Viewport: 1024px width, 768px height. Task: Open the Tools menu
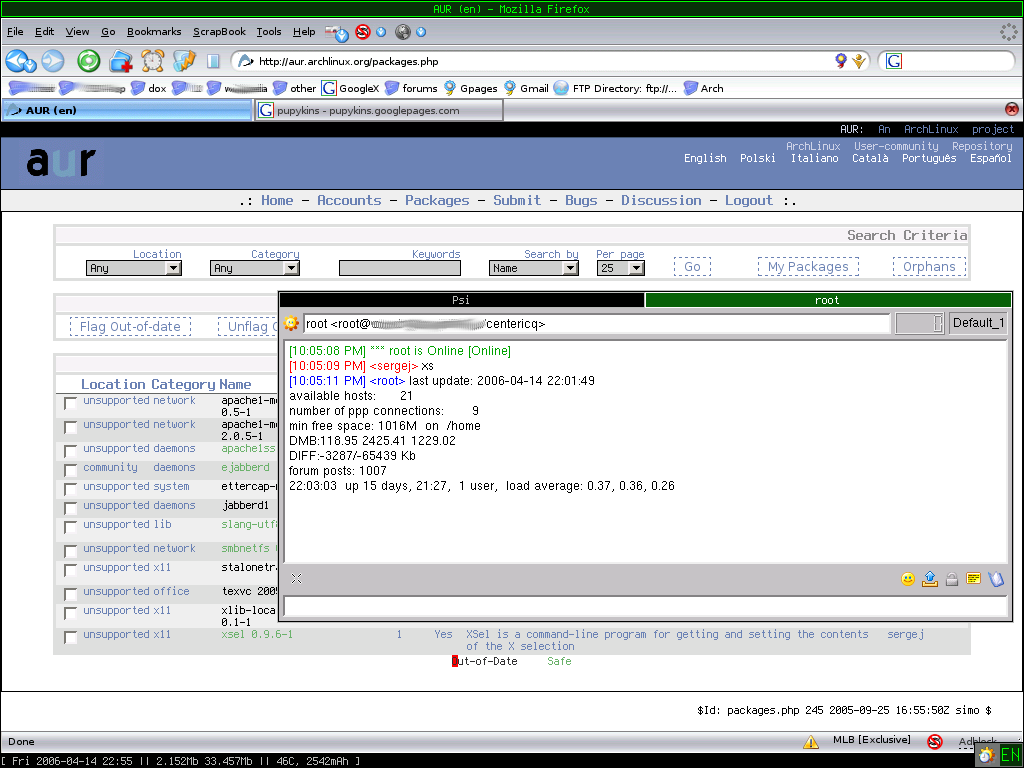click(x=268, y=31)
